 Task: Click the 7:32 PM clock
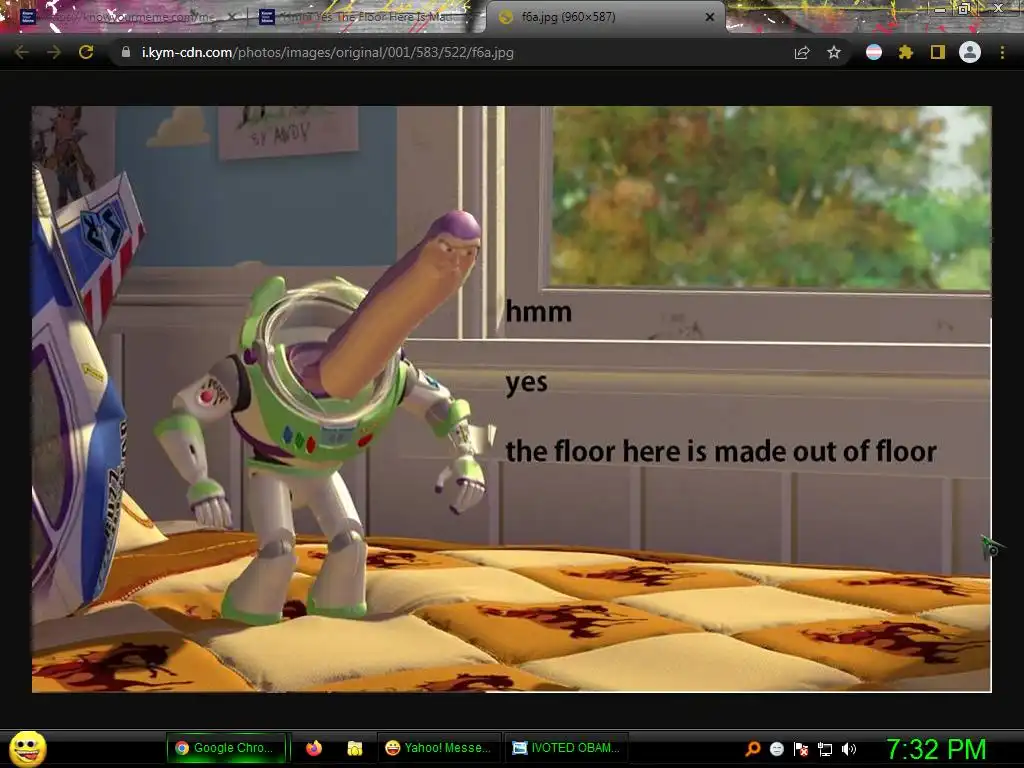(x=936, y=748)
